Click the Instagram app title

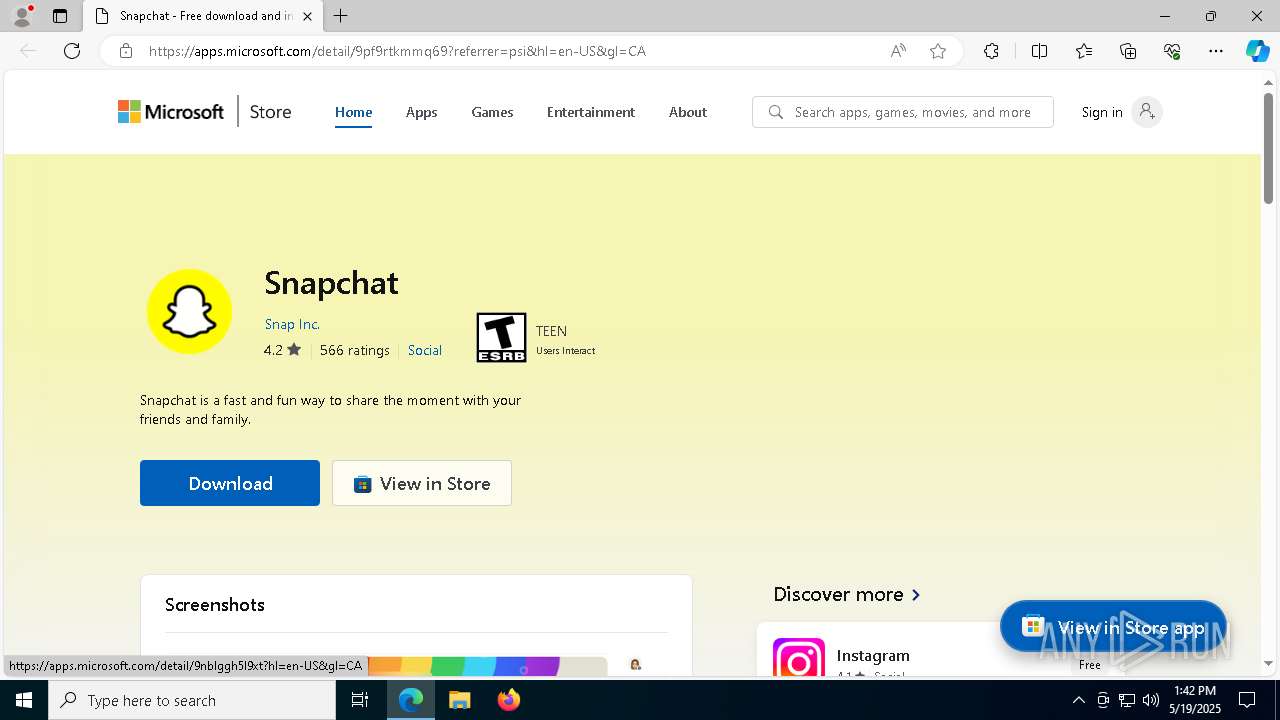coord(873,656)
